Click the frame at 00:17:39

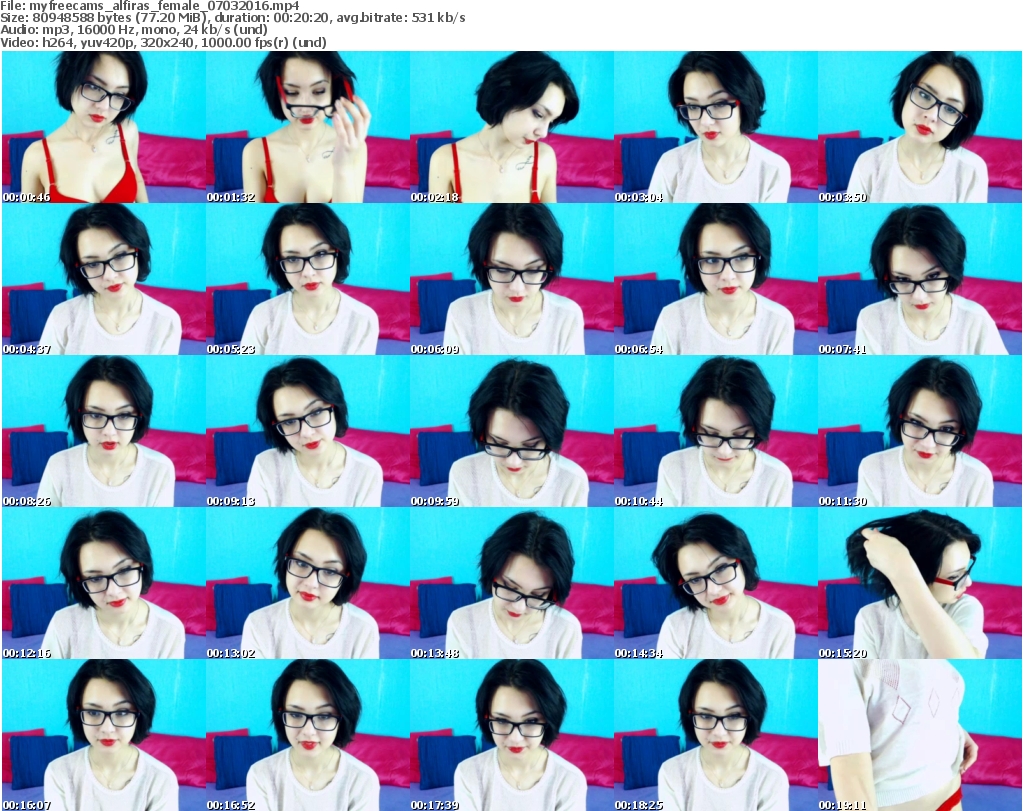[512, 735]
